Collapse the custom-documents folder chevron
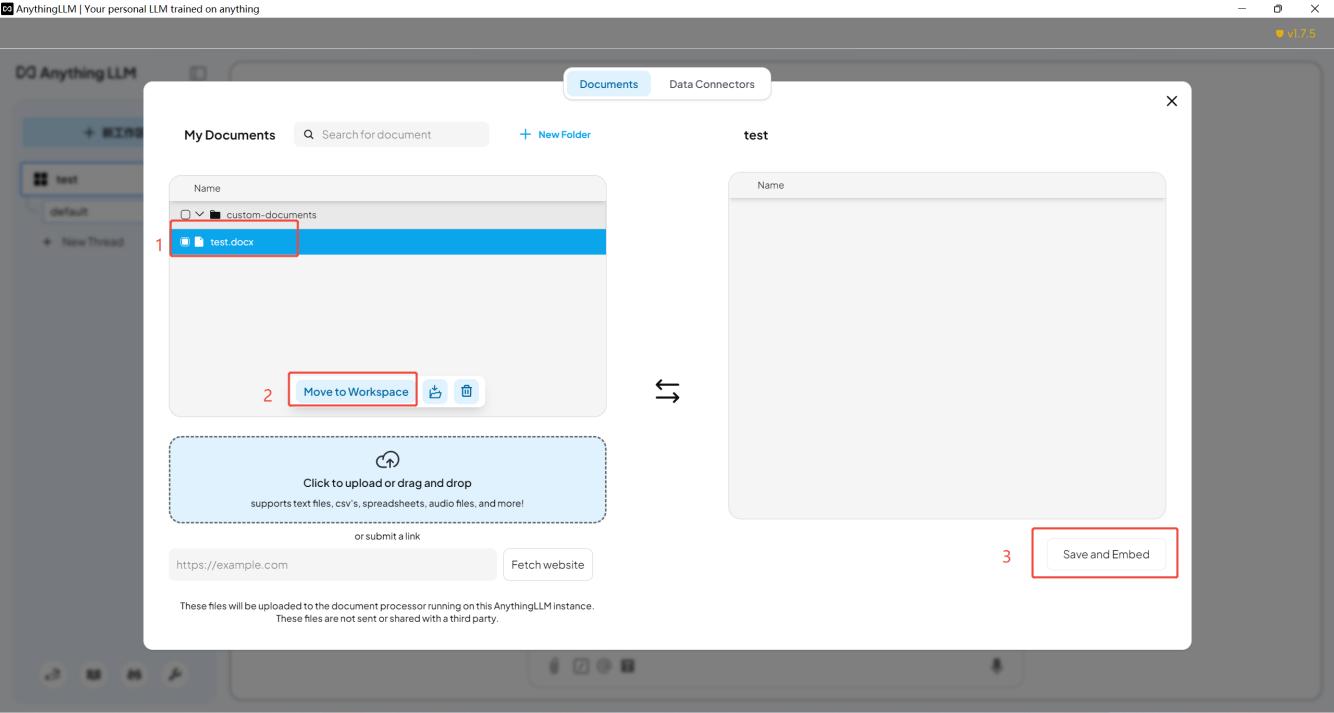Viewport: 1334px width, 713px height. 200,215
